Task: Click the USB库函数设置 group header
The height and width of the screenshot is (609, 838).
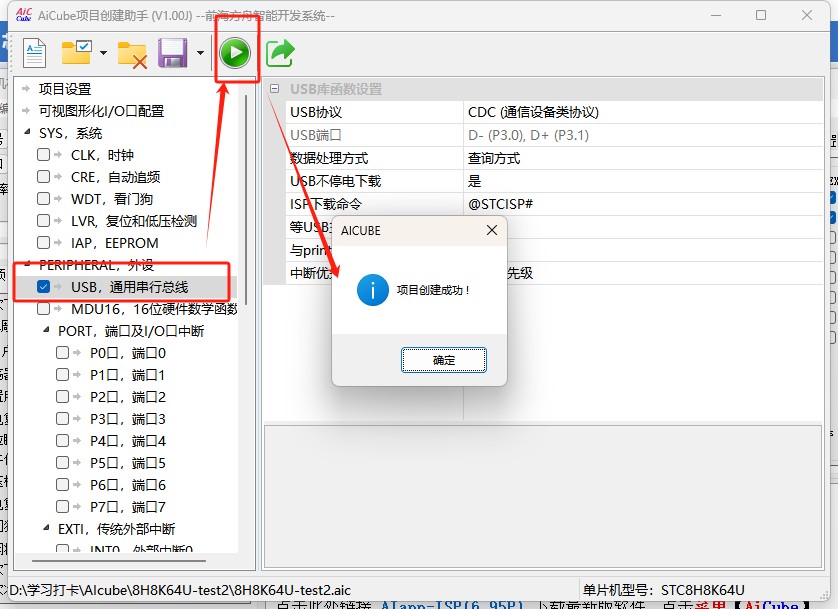Action: (336, 89)
